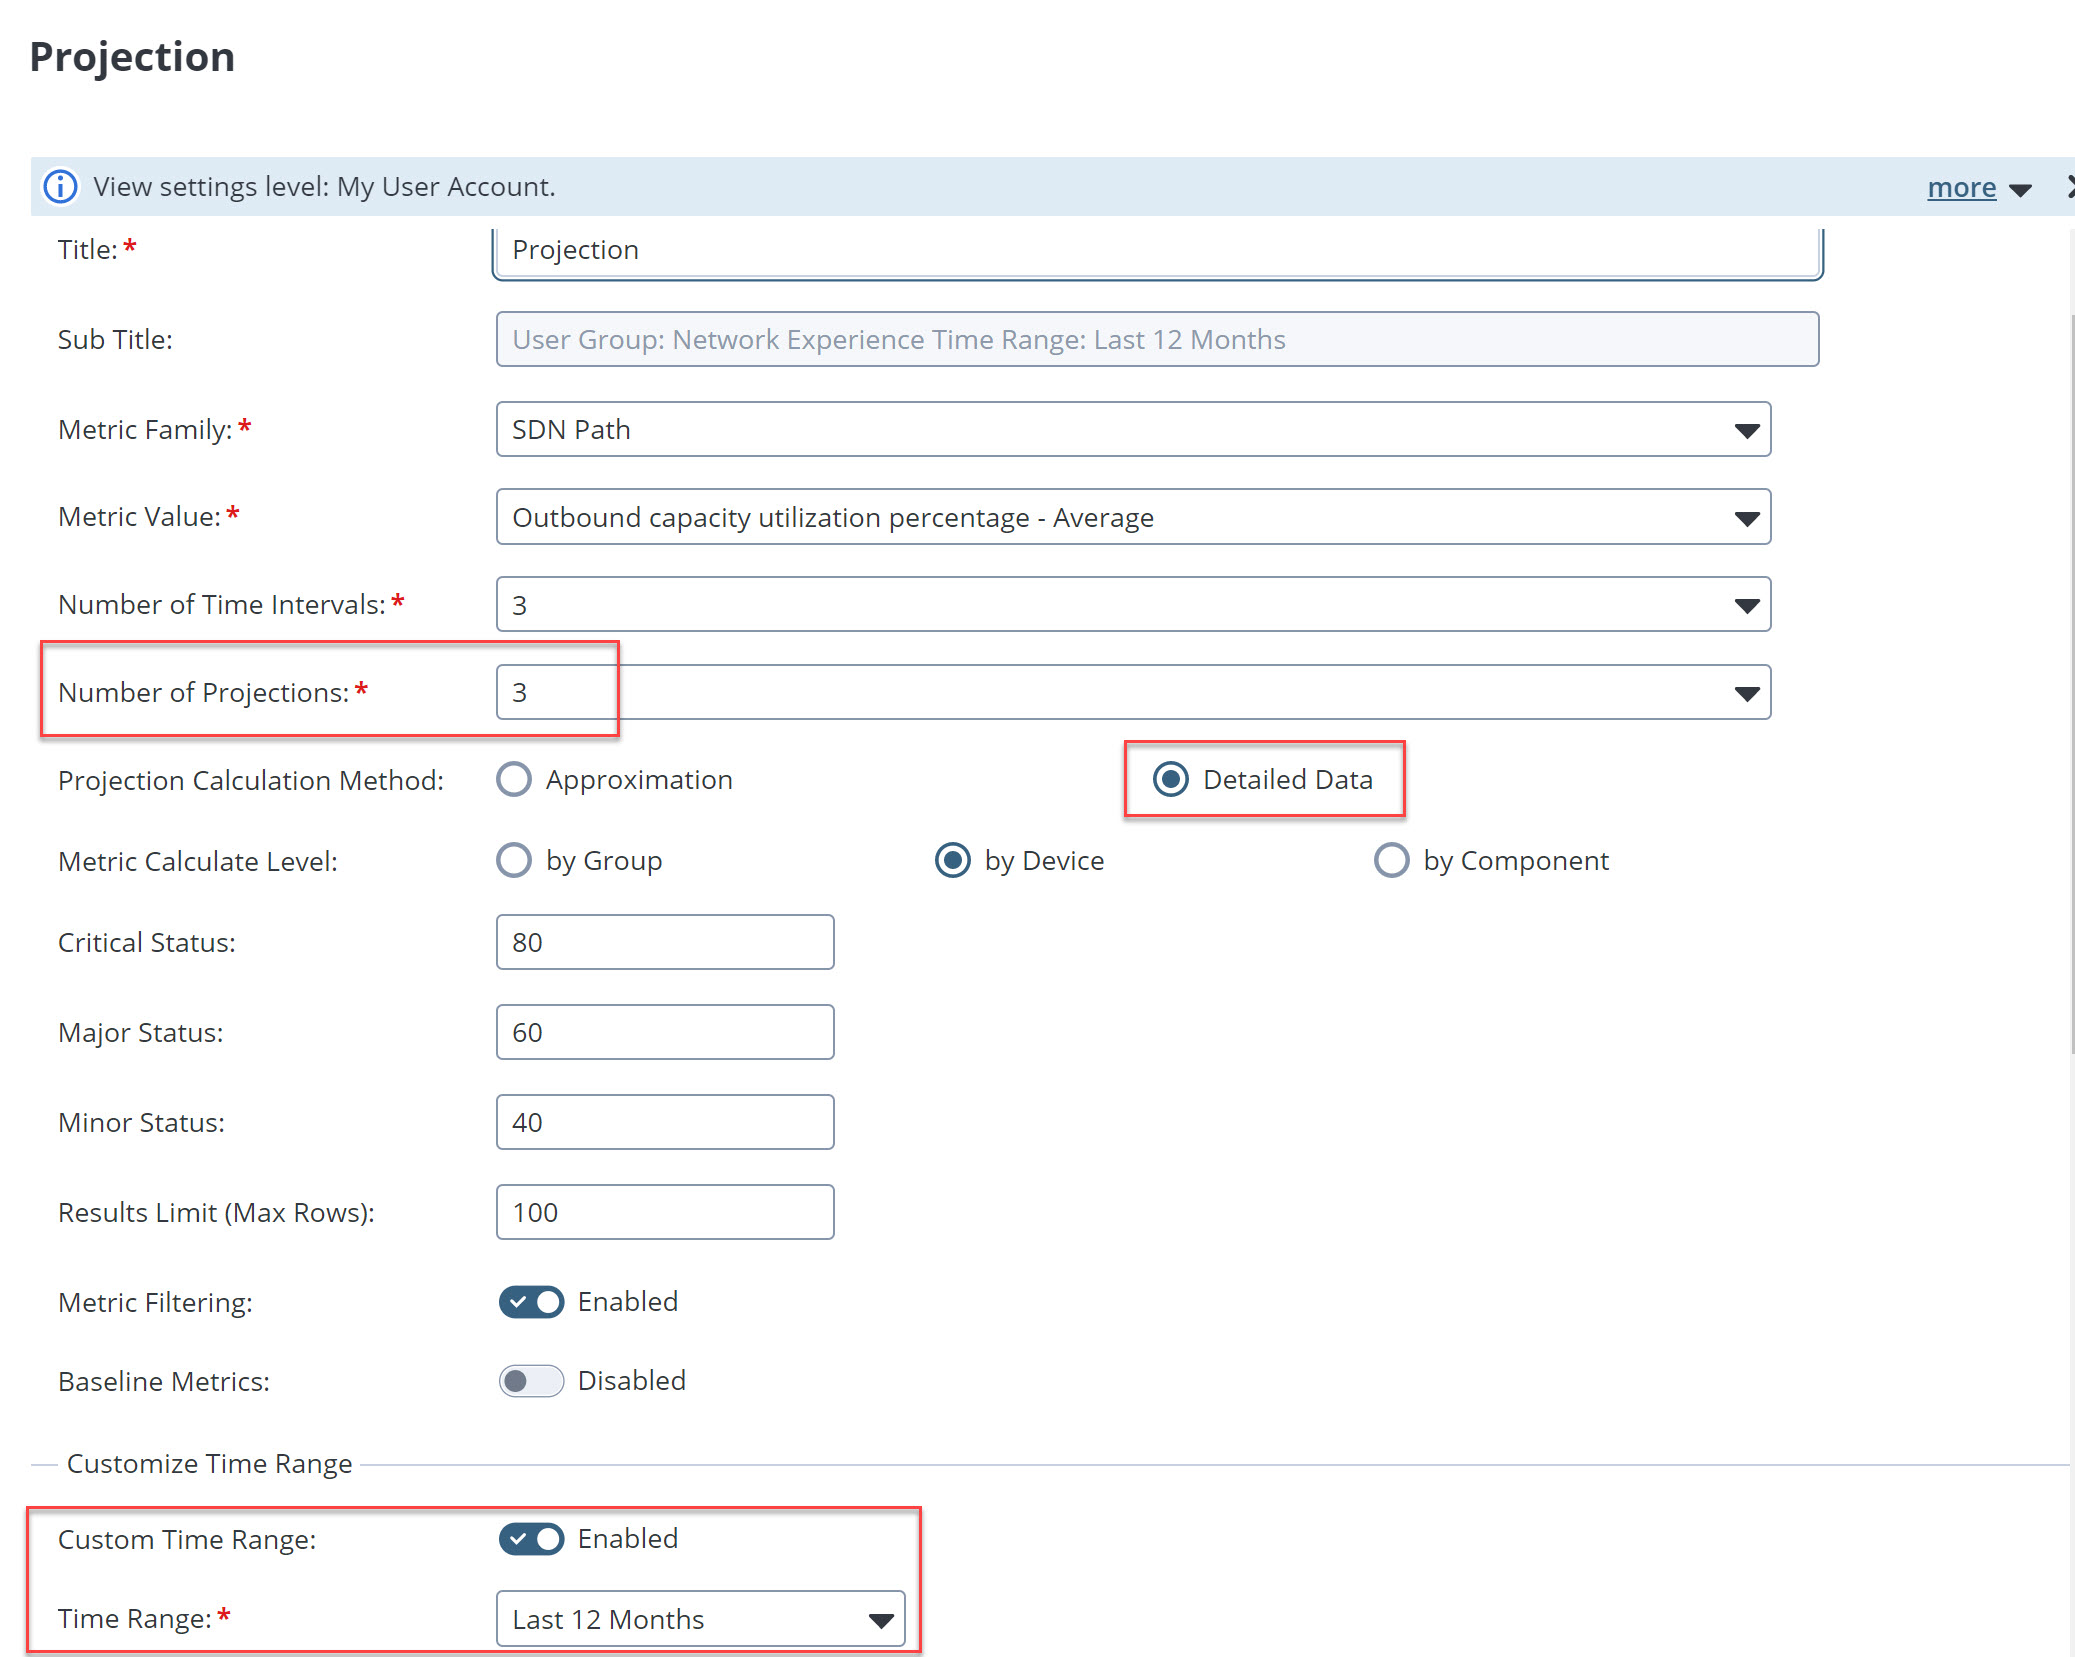Viewport: 2075px width, 1657px height.
Task: Open the Metric Value dropdown
Action: click(1133, 517)
